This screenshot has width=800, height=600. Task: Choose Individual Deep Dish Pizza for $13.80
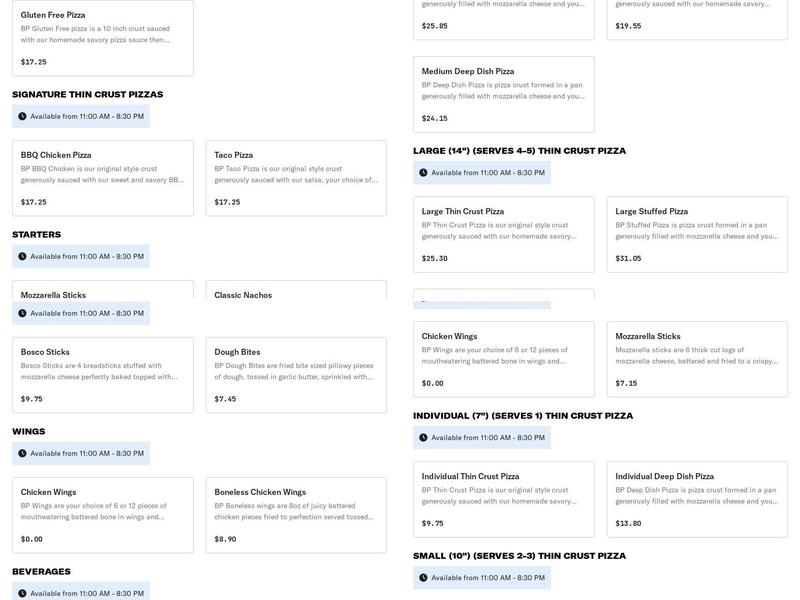pos(697,499)
